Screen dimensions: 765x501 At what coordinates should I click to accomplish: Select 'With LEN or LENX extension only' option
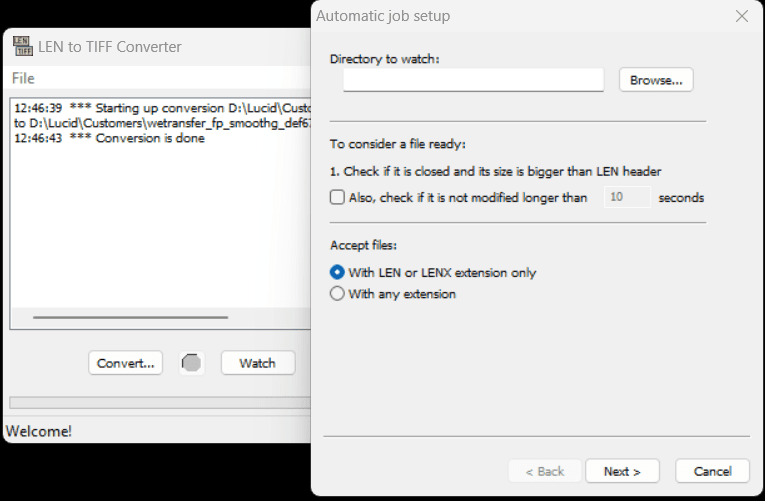338,272
